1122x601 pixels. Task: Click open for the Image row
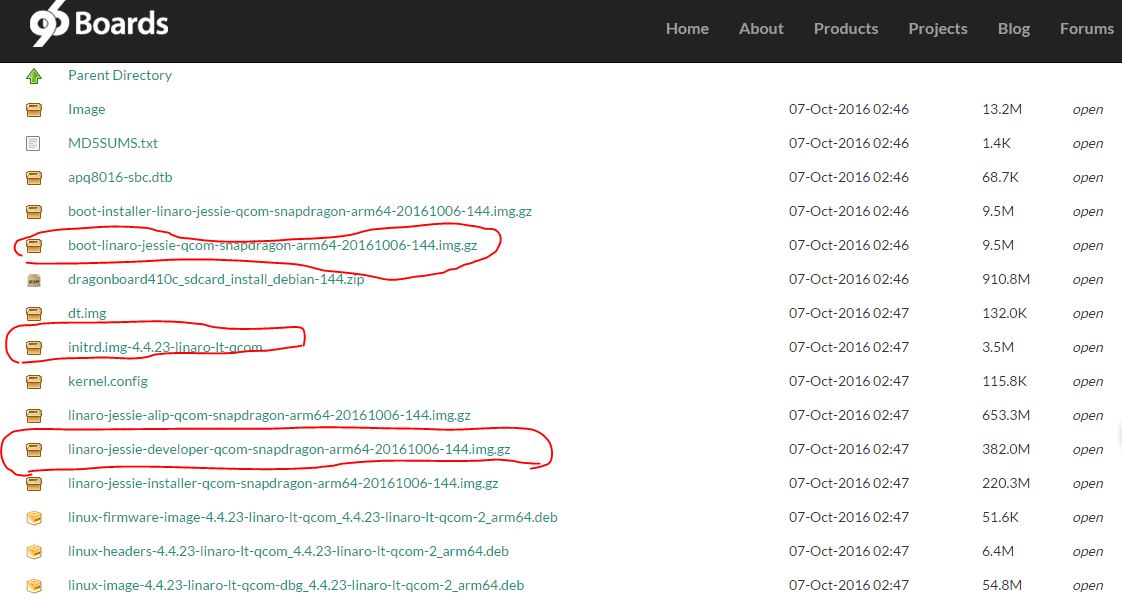[1088, 109]
